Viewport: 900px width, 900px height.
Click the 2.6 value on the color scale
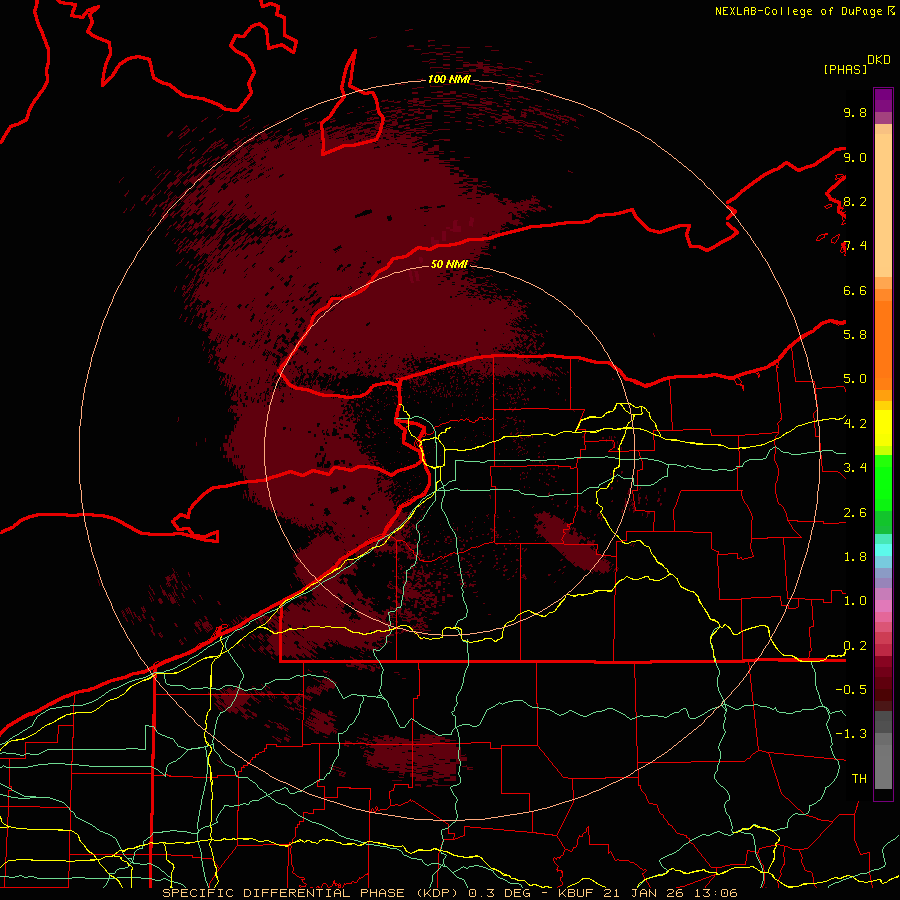(855, 513)
